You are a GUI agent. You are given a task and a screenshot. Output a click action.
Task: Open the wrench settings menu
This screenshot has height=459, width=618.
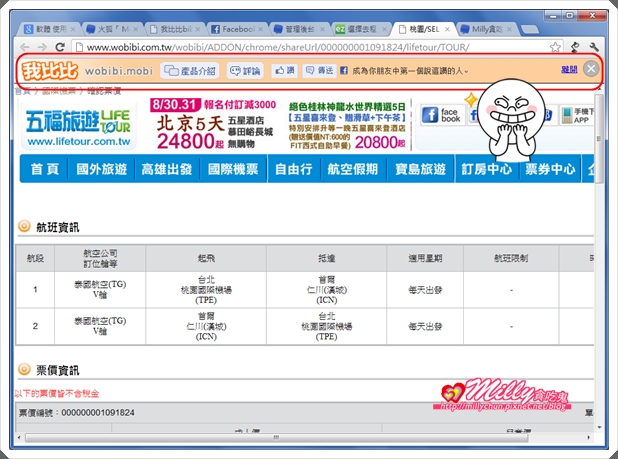point(594,47)
